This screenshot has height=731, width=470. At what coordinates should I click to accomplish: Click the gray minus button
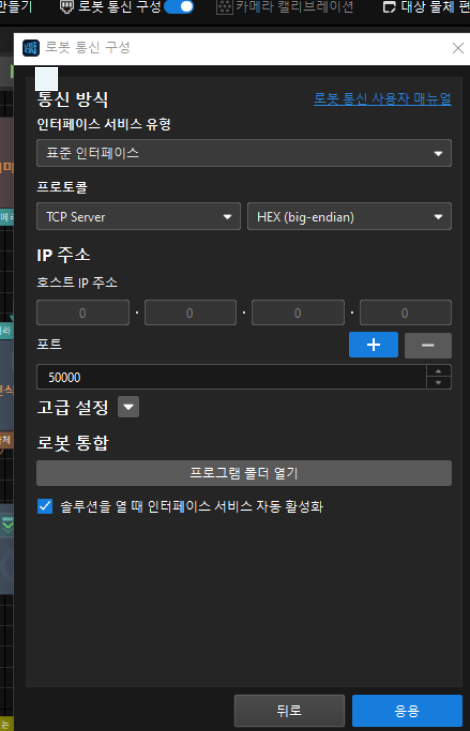point(428,345)
